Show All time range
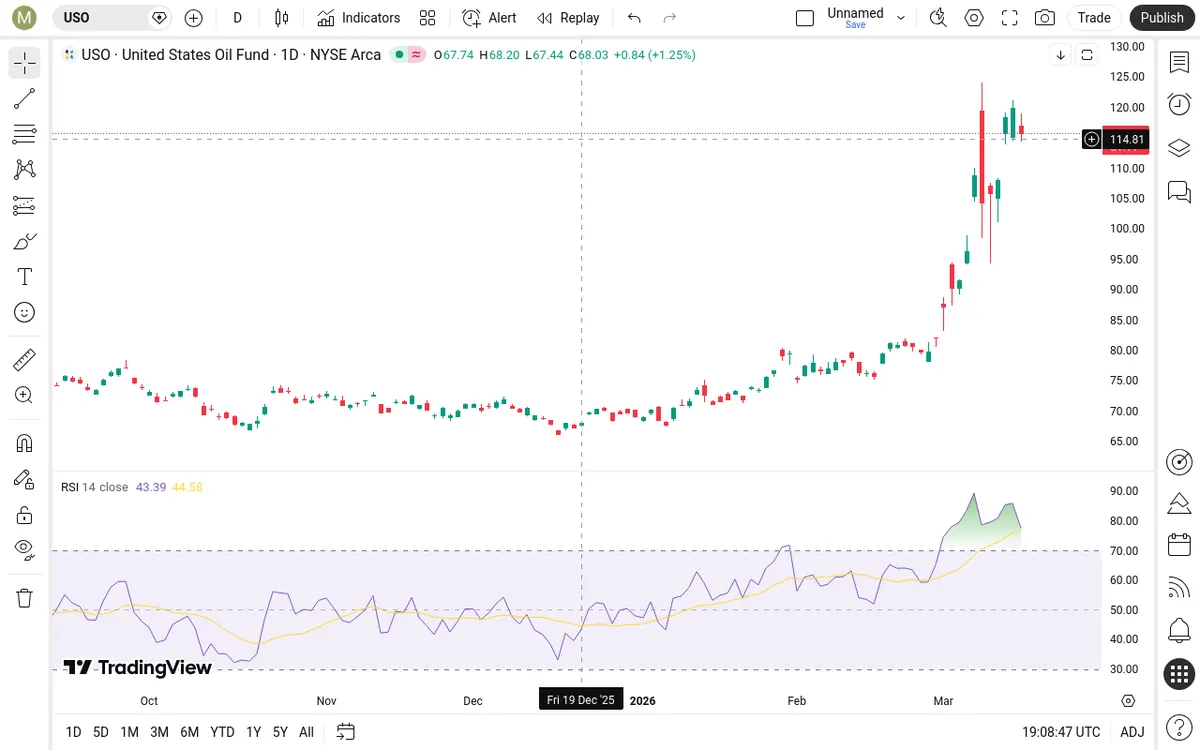This screenshot has height=750, width=1200. point(306,732)
